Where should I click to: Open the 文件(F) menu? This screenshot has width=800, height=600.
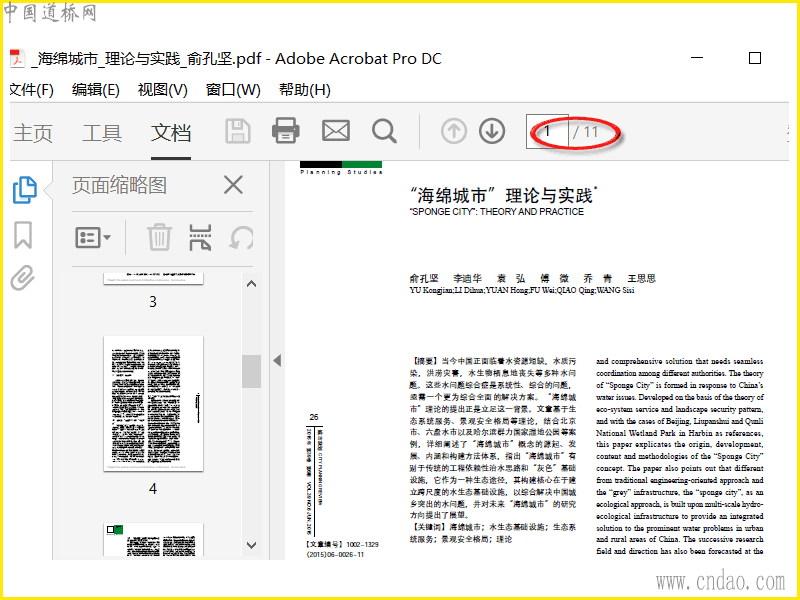click(32, 90)
